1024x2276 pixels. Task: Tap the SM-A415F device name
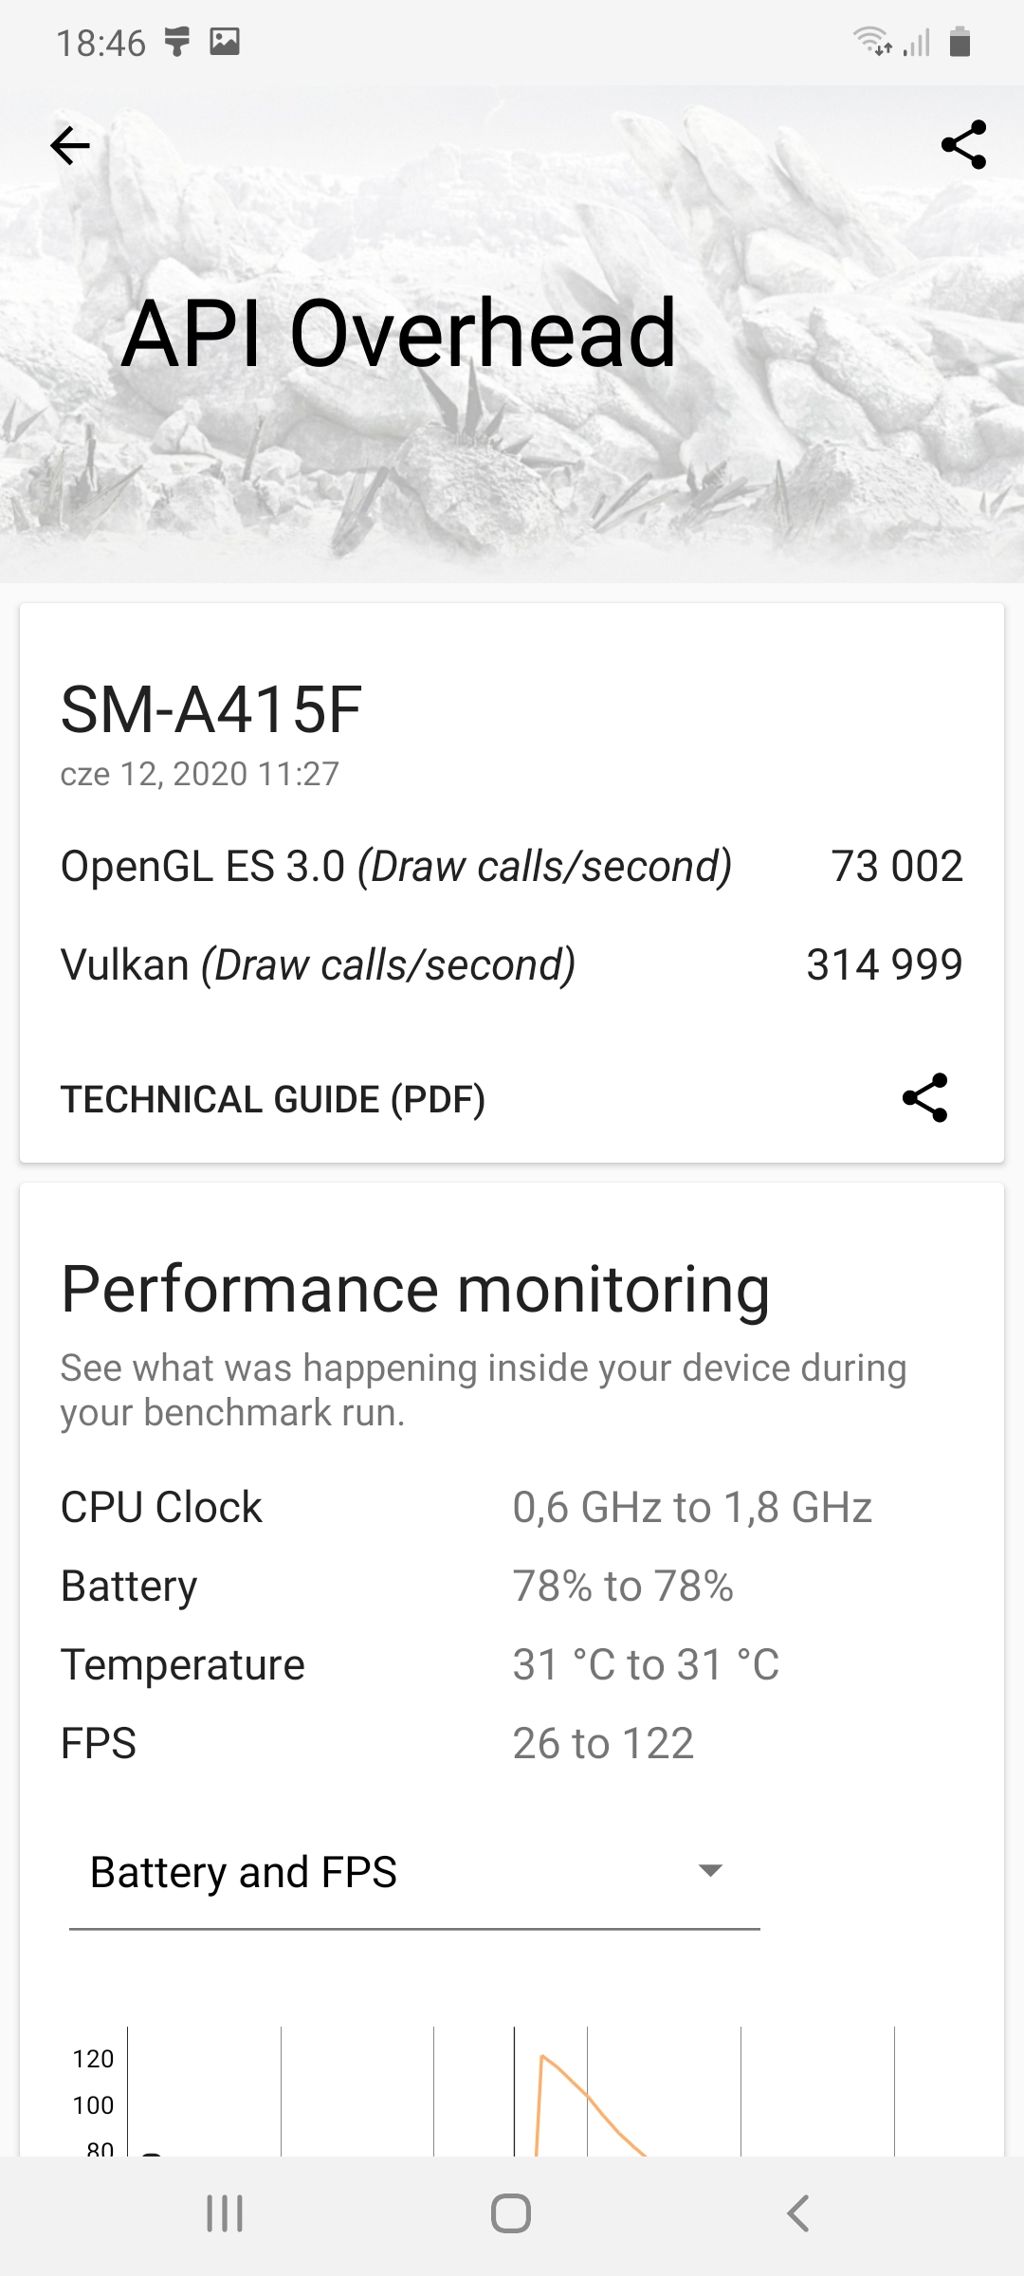click(x=211, y=710)
